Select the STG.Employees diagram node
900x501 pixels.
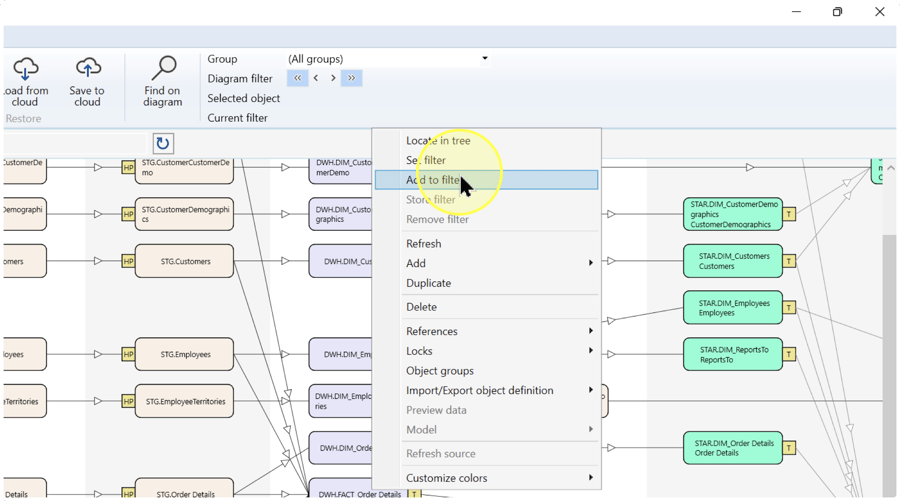point(184,354)
